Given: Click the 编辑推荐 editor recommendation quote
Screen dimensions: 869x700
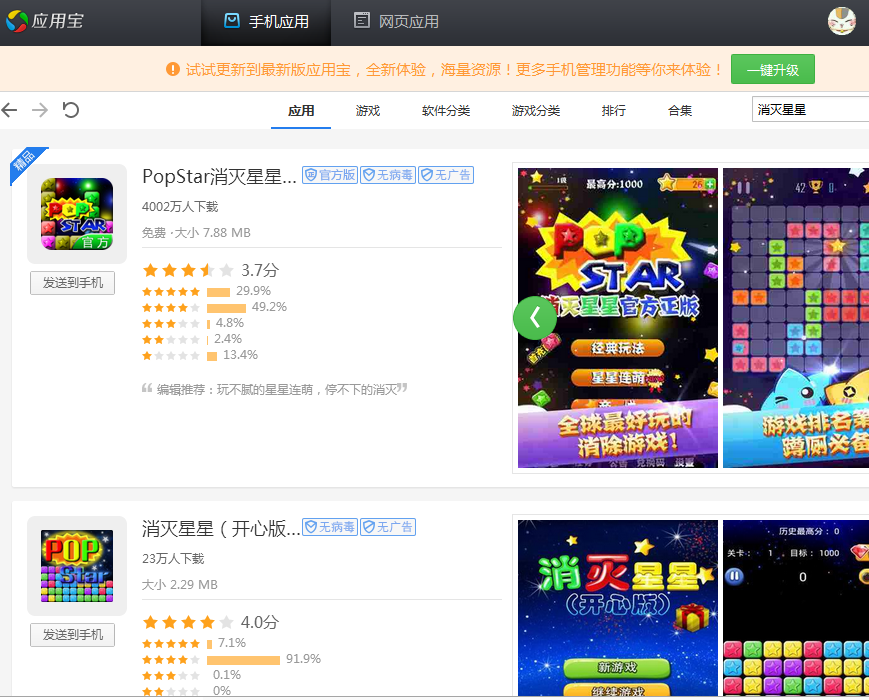Looking at the screenshot, I should pyautogui.click(x=275, y=390).
